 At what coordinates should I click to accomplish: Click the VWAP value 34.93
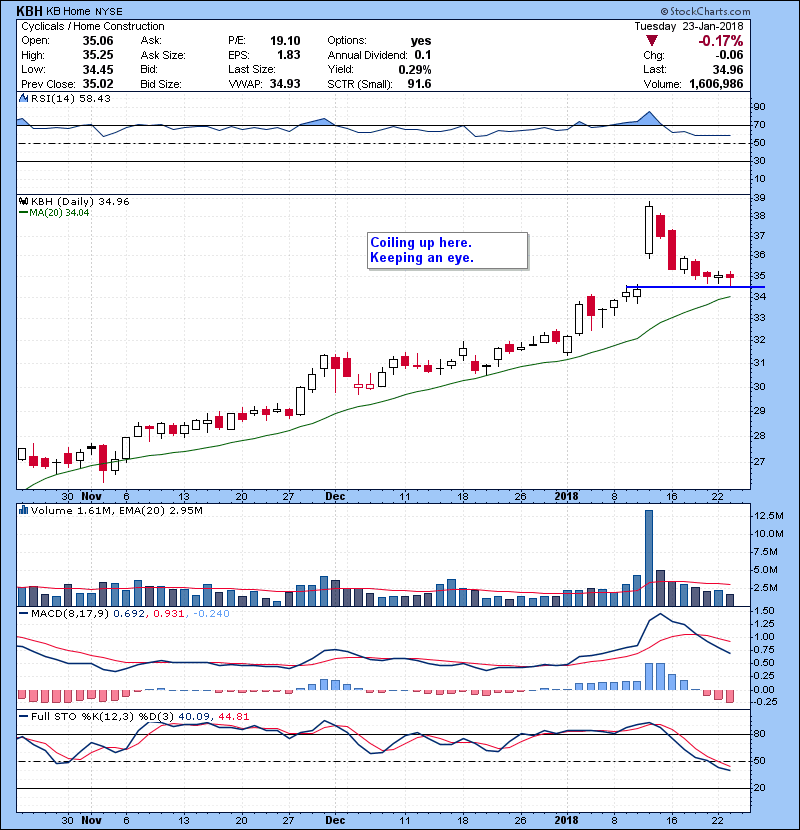click(x=285, y=84)
